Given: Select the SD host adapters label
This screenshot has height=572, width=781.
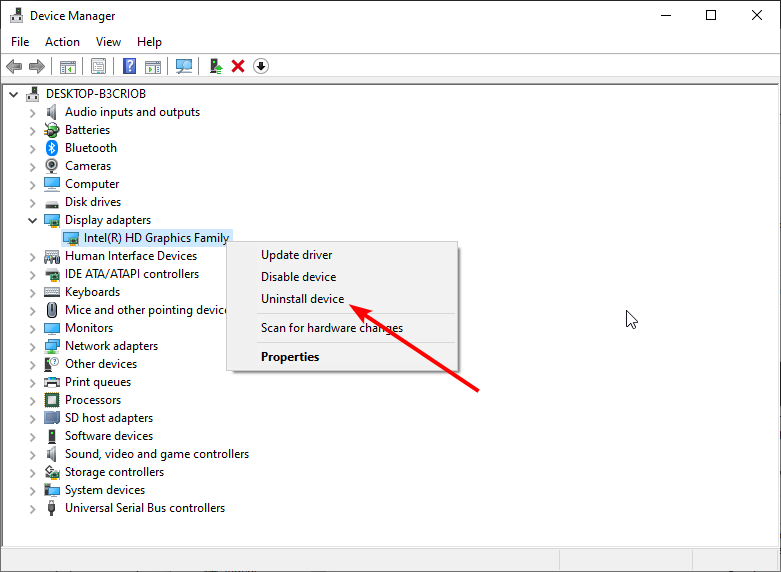Looking at the screenshot, I should (109, 418).
